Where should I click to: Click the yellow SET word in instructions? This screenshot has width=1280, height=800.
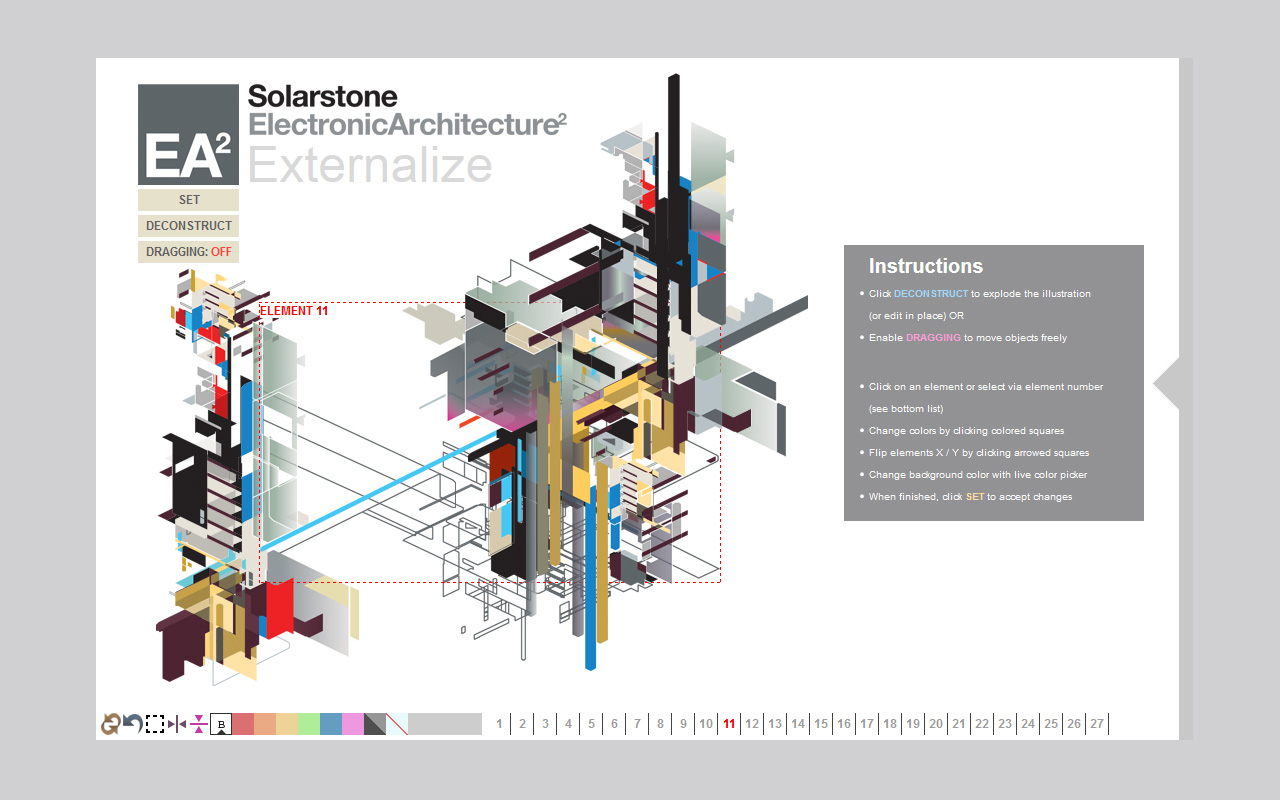[x=975, y=497]
